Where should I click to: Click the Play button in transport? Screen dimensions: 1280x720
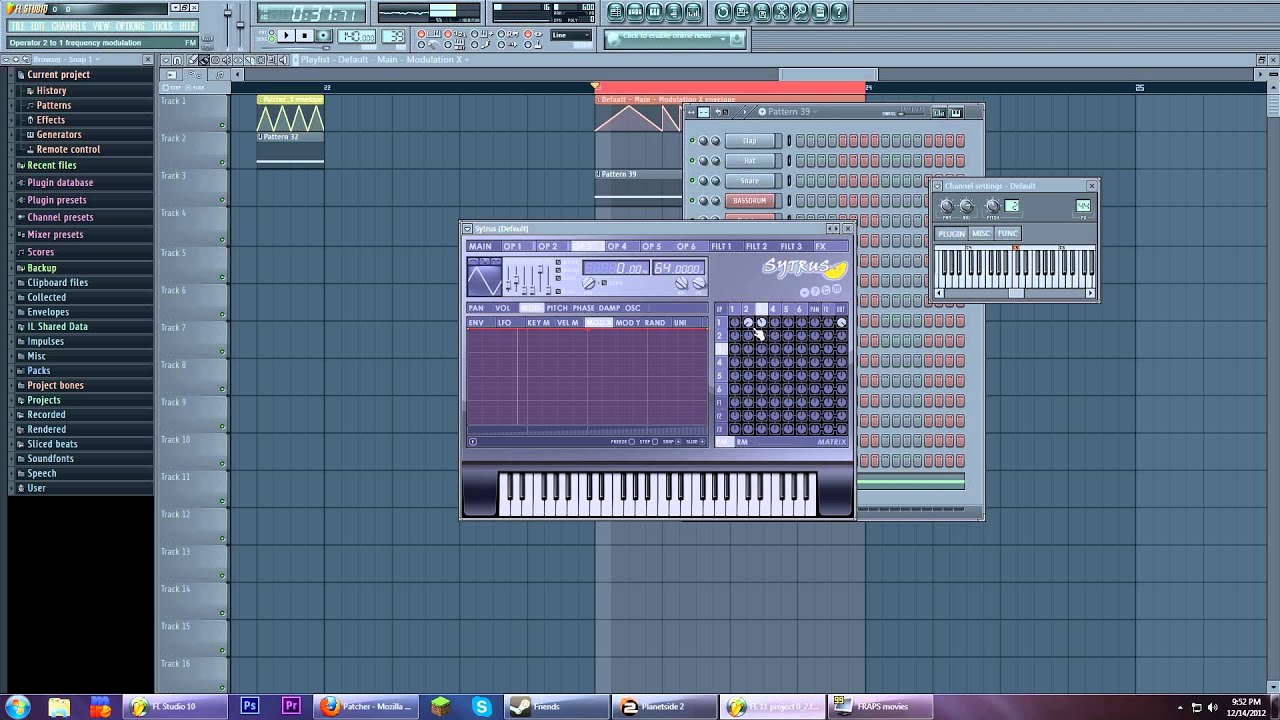pyautogui.click(x=286, y=36)
